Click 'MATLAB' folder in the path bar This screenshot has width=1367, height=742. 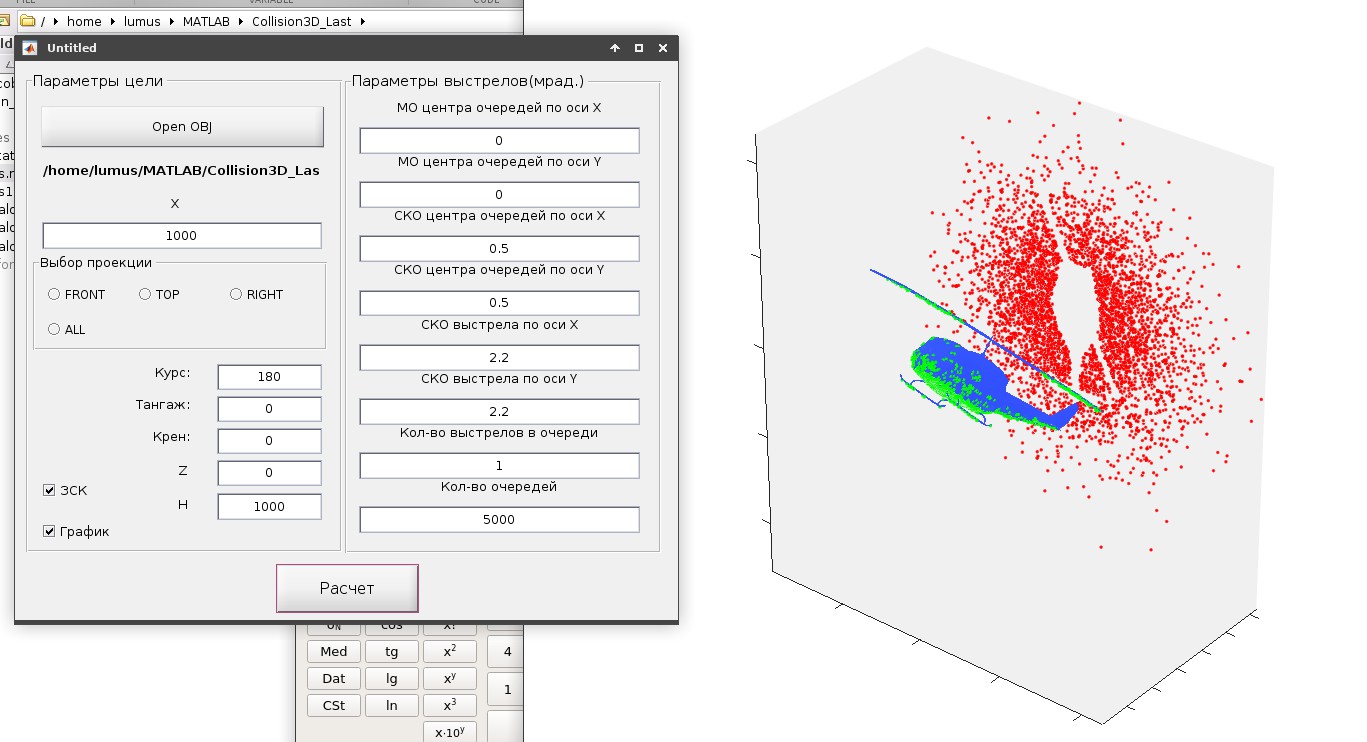(x=207, y=21)
